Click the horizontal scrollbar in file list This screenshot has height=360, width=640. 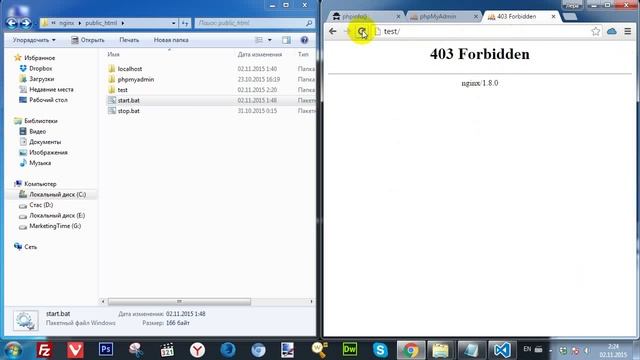coord(179,302)
